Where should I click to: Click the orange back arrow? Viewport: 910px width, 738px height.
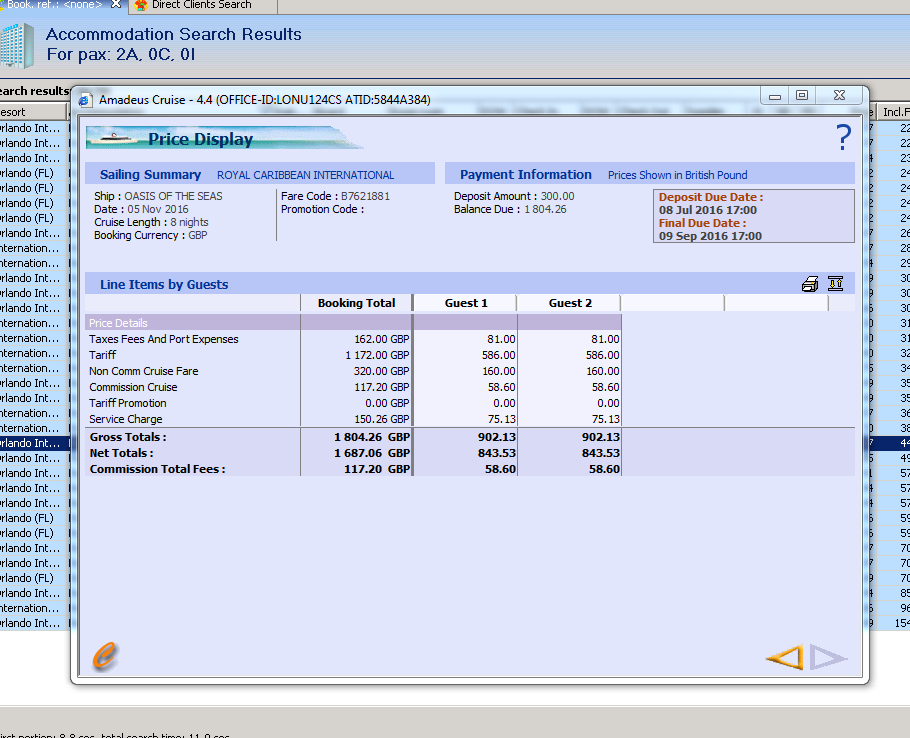[x=785, y=657]
